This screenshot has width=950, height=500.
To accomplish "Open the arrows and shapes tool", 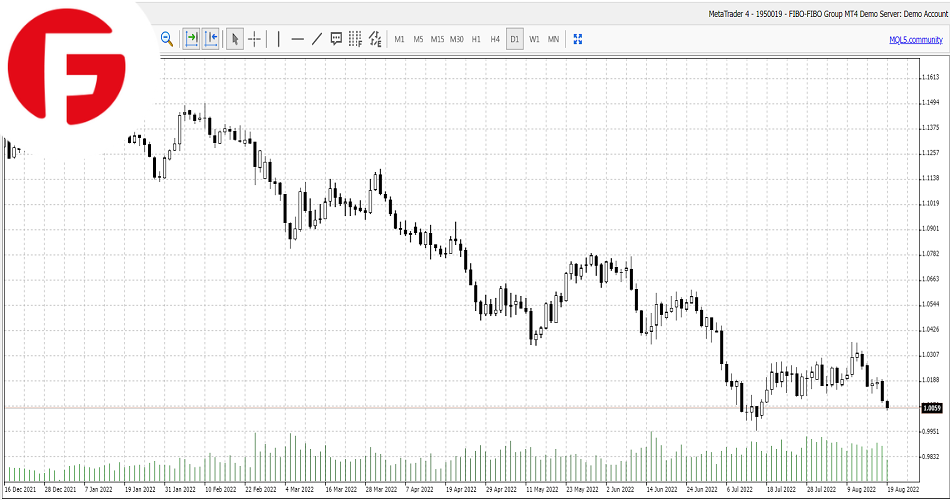I will [x=375, y=39].
